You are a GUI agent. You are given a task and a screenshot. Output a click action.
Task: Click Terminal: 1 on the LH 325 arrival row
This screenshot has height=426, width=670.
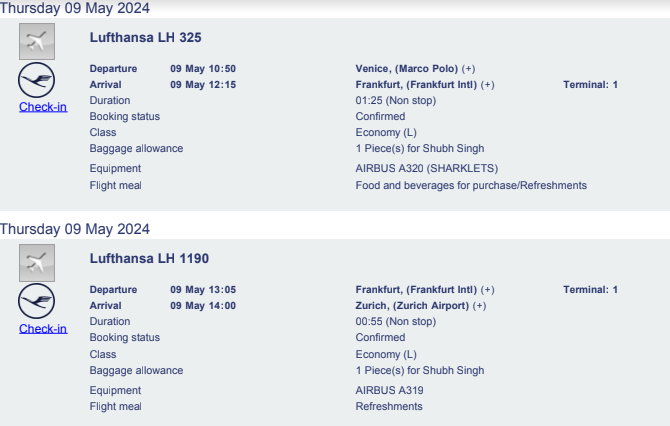[x=590, y=85]
